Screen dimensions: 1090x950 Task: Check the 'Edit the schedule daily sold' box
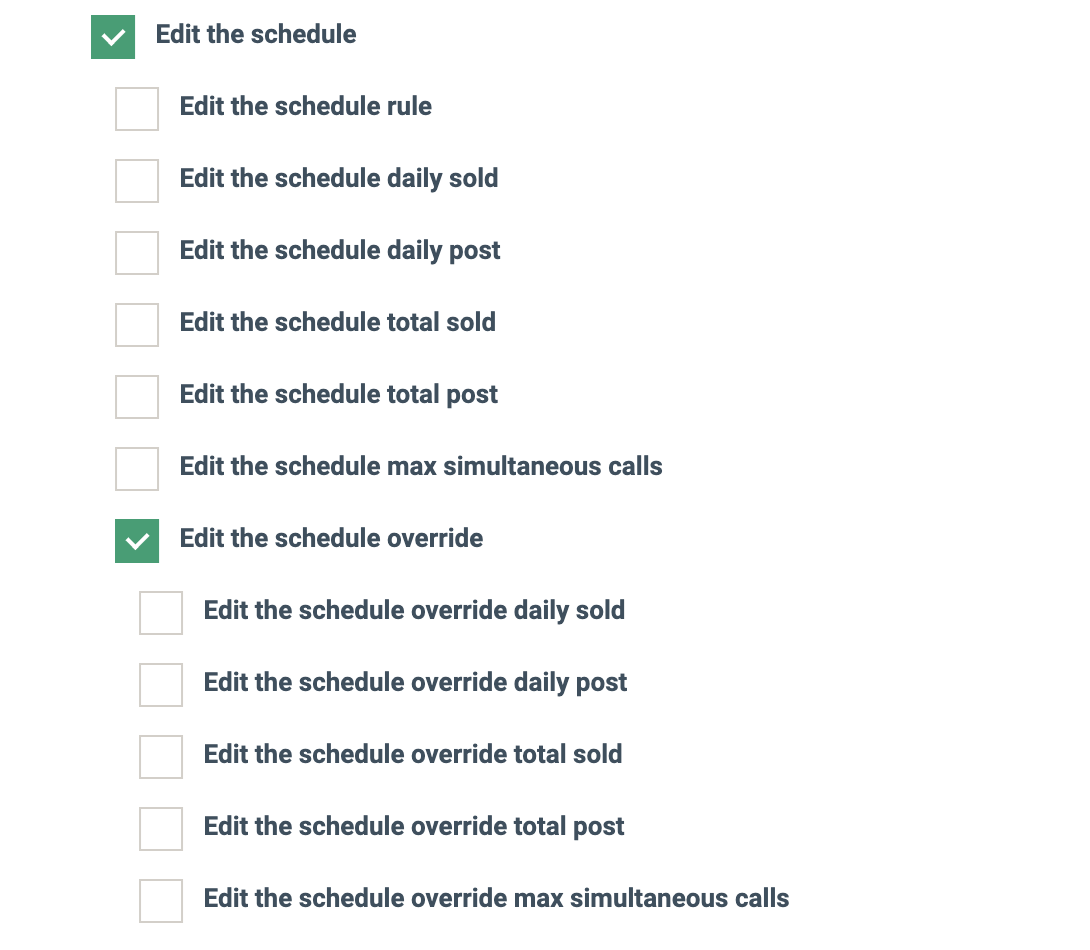point(137,181)
